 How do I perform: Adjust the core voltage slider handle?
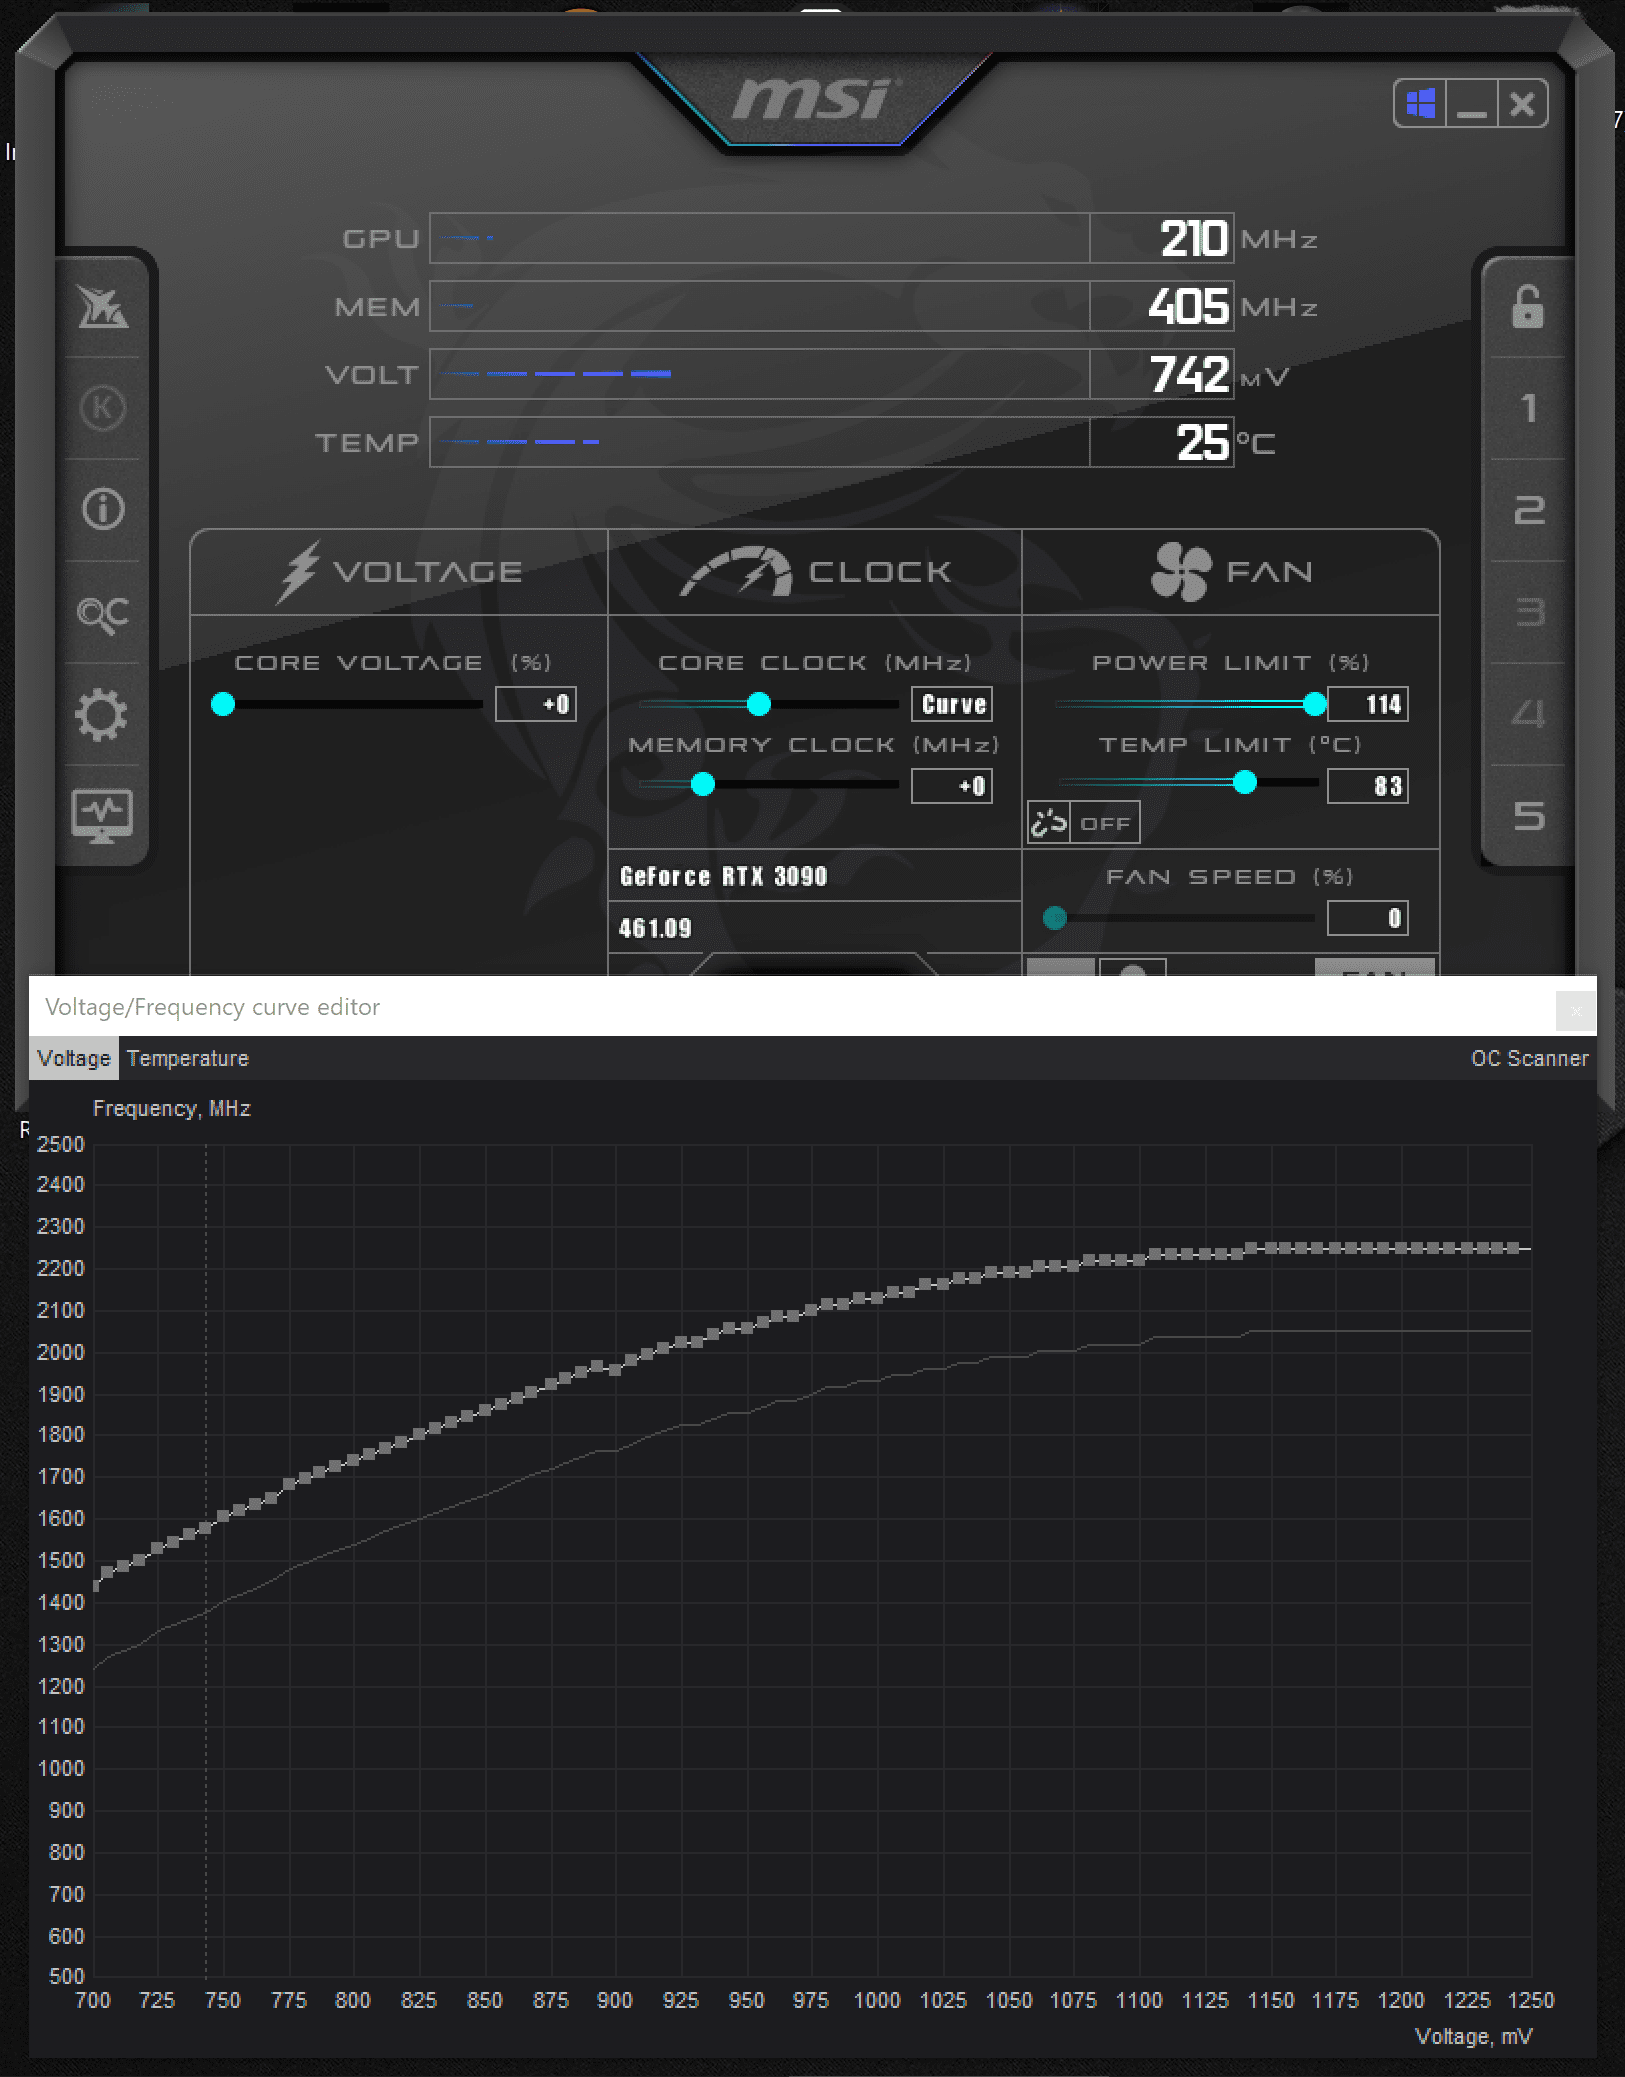[223, 704]
